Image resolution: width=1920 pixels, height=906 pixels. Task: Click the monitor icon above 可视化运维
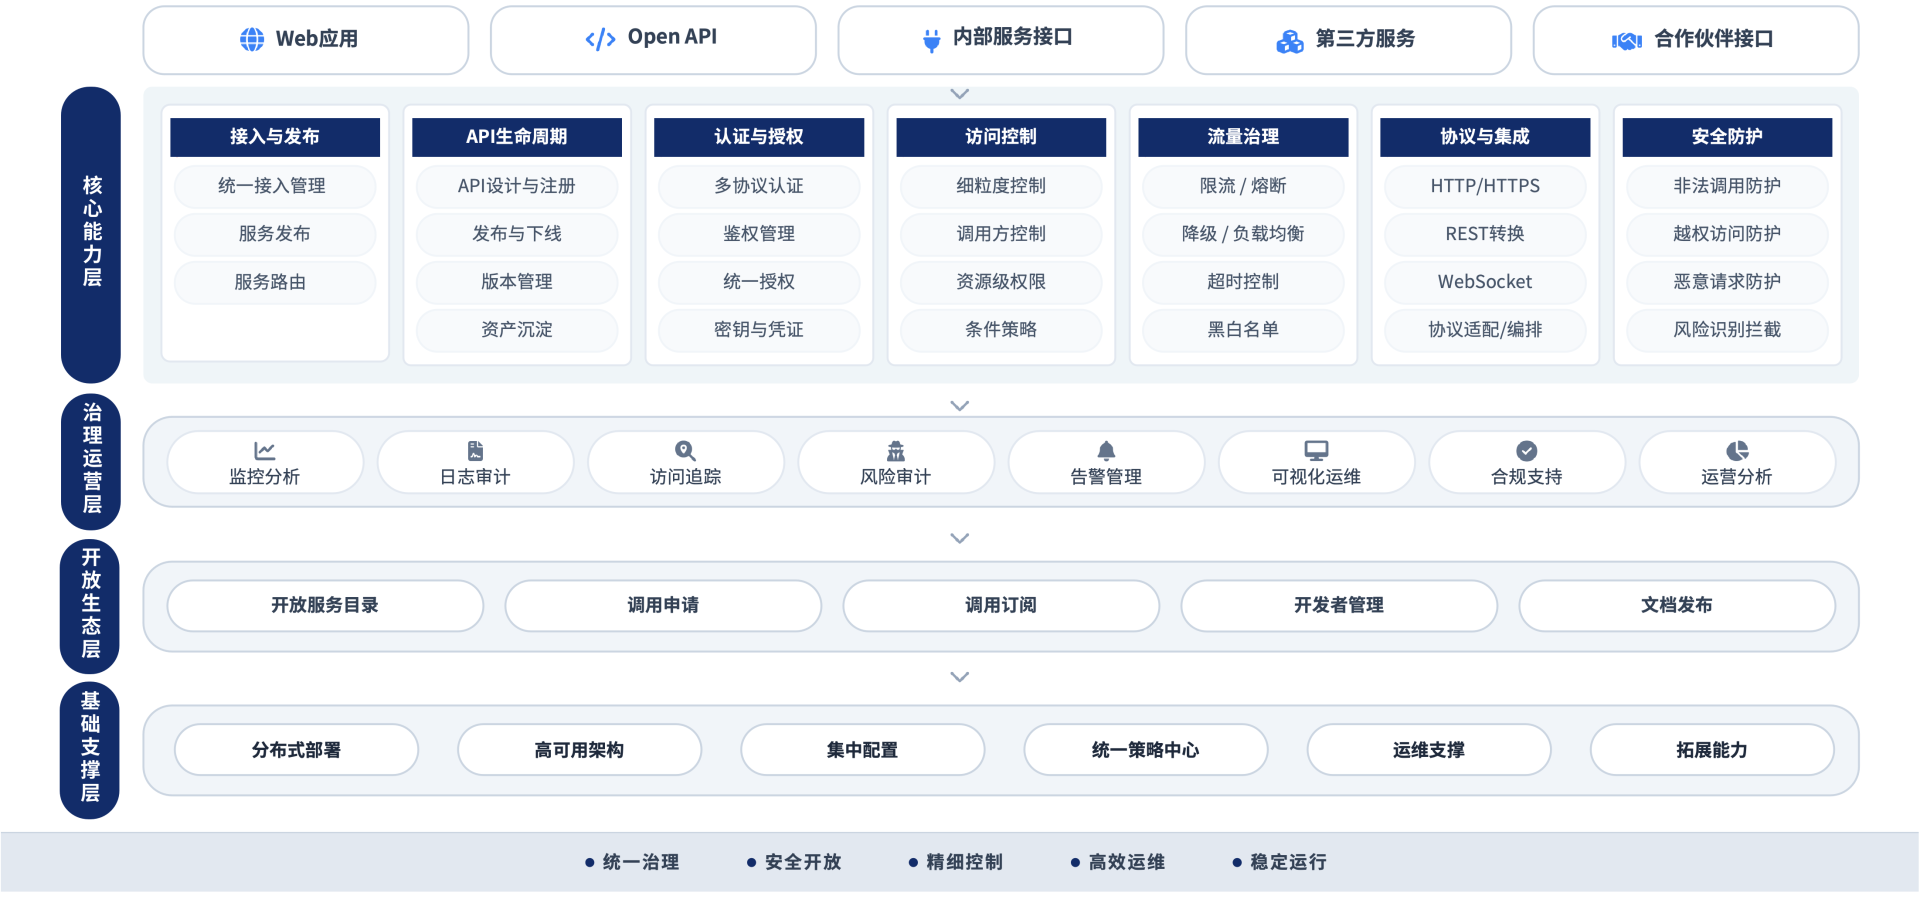click(x=1316, y=451)
